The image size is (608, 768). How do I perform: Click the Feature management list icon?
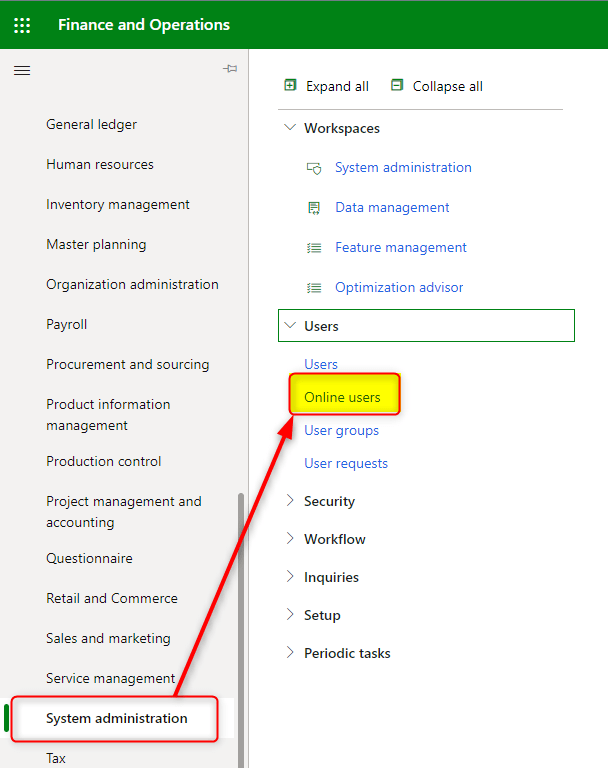pyautogui.click(x=314, y=248)
